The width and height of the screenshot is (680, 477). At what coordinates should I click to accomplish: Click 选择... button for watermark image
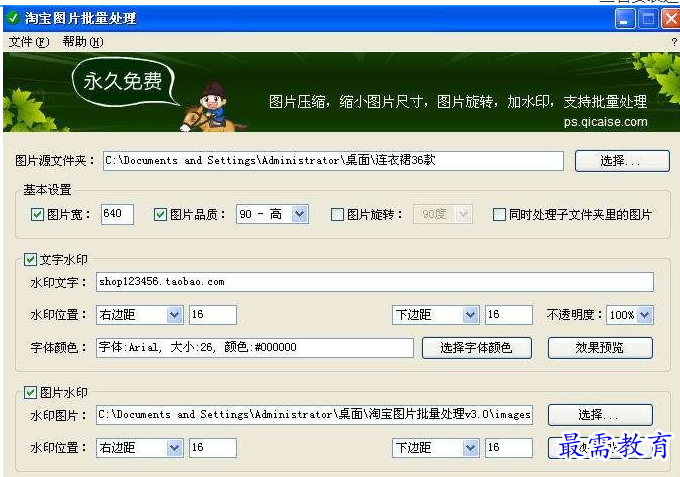coord(600,415)
